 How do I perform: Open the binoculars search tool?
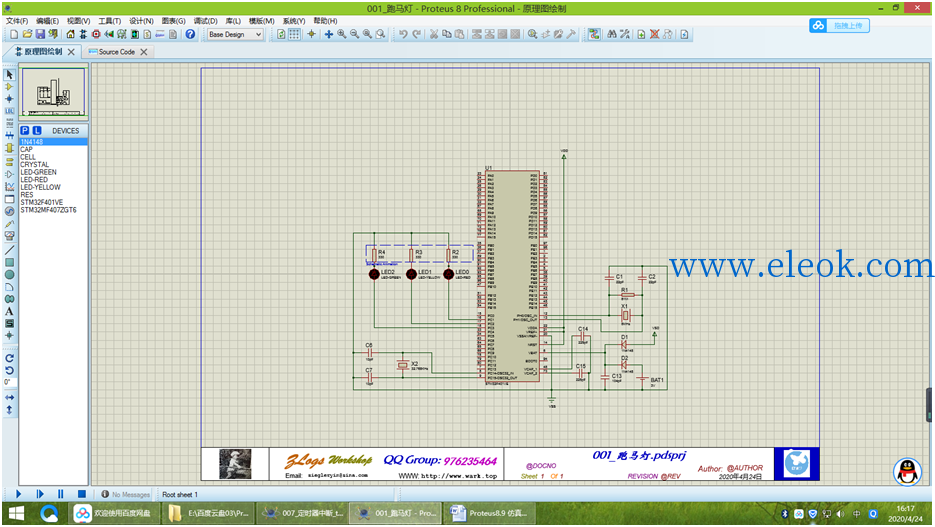tap(612, 34)
